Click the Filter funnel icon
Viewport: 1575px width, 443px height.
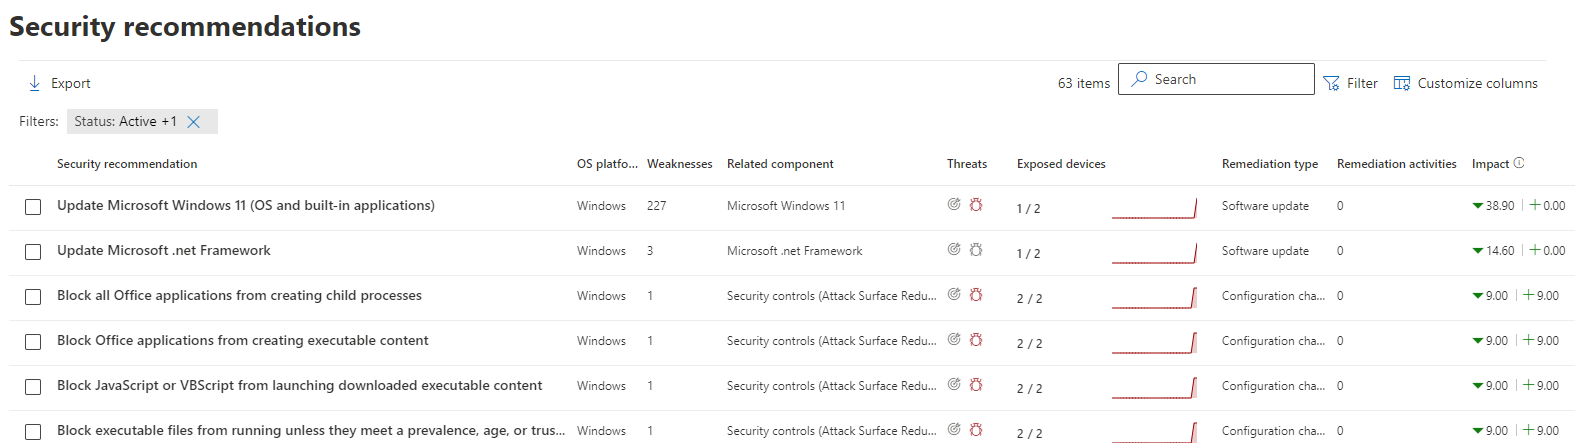click(1331, 83)
